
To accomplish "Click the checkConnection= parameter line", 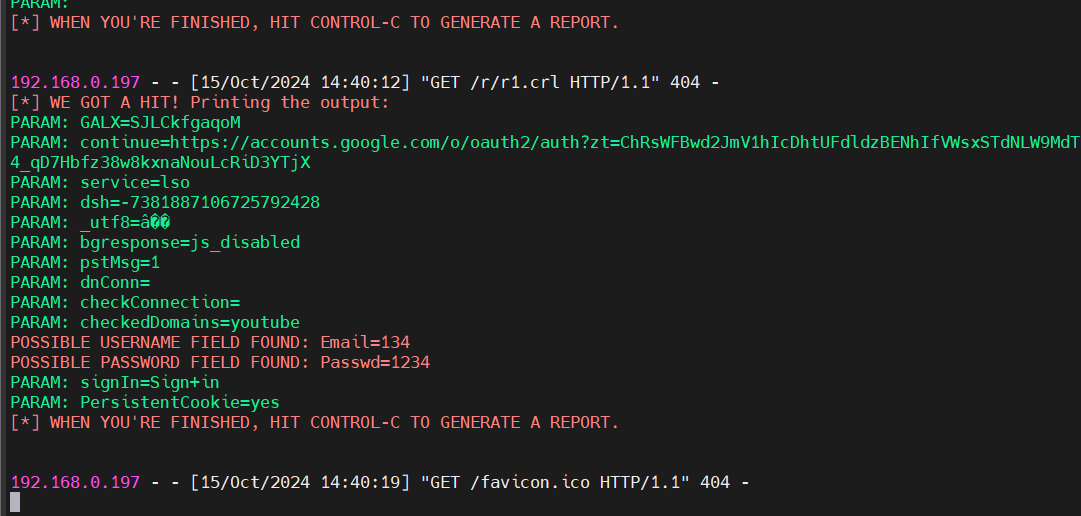I will pyautogui.click(x=160, y=302).
